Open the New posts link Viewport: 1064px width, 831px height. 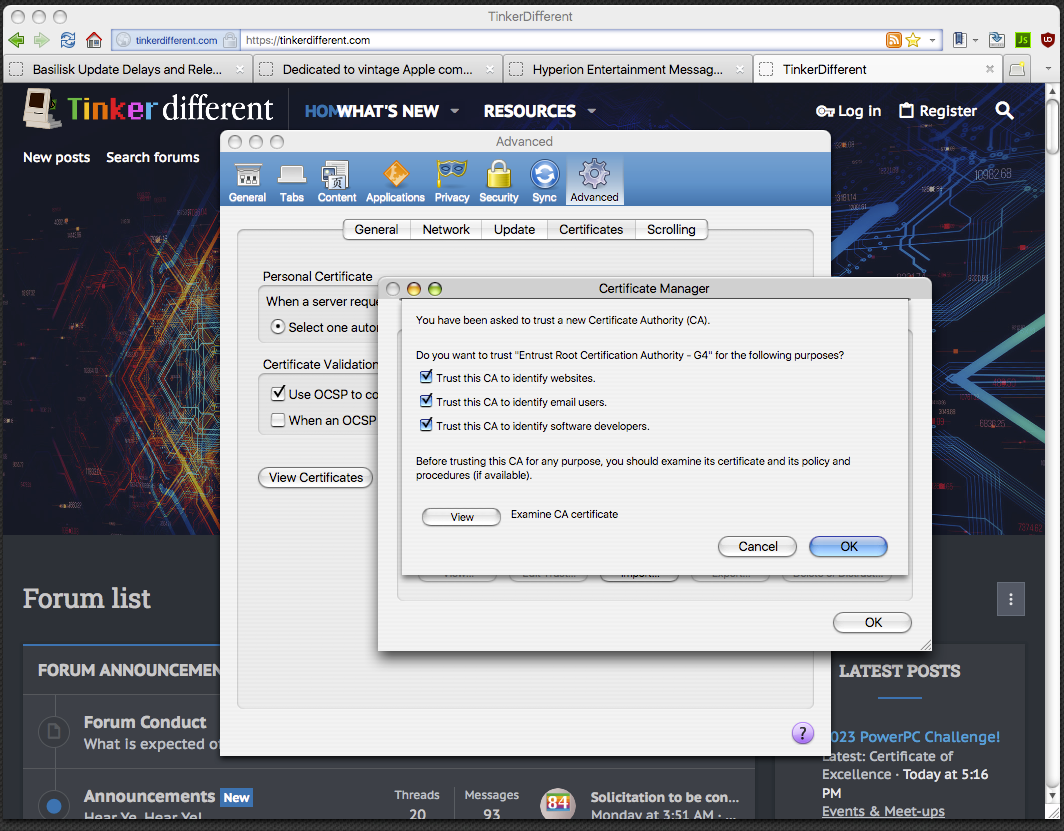56,157
